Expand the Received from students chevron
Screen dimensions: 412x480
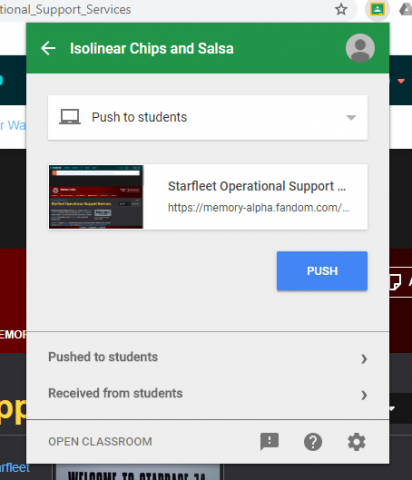[x=364, y=395]
